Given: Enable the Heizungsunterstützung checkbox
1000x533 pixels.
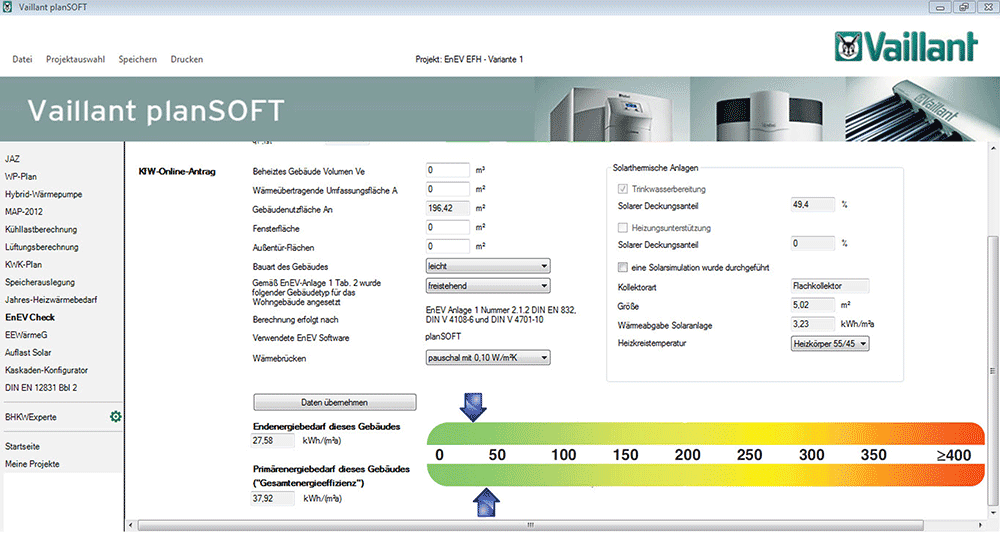Looking at the screenshot, I should pyautogui.click(x=622, y=228).
